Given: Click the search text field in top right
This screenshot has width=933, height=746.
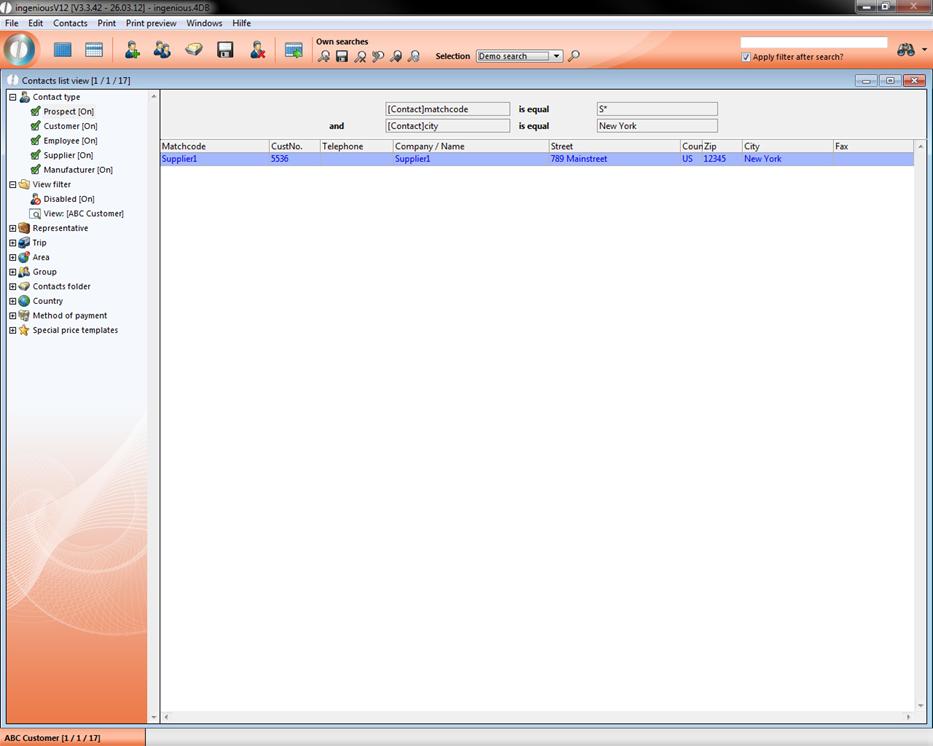Looking at the screenshot, I should tap(813, 43).
